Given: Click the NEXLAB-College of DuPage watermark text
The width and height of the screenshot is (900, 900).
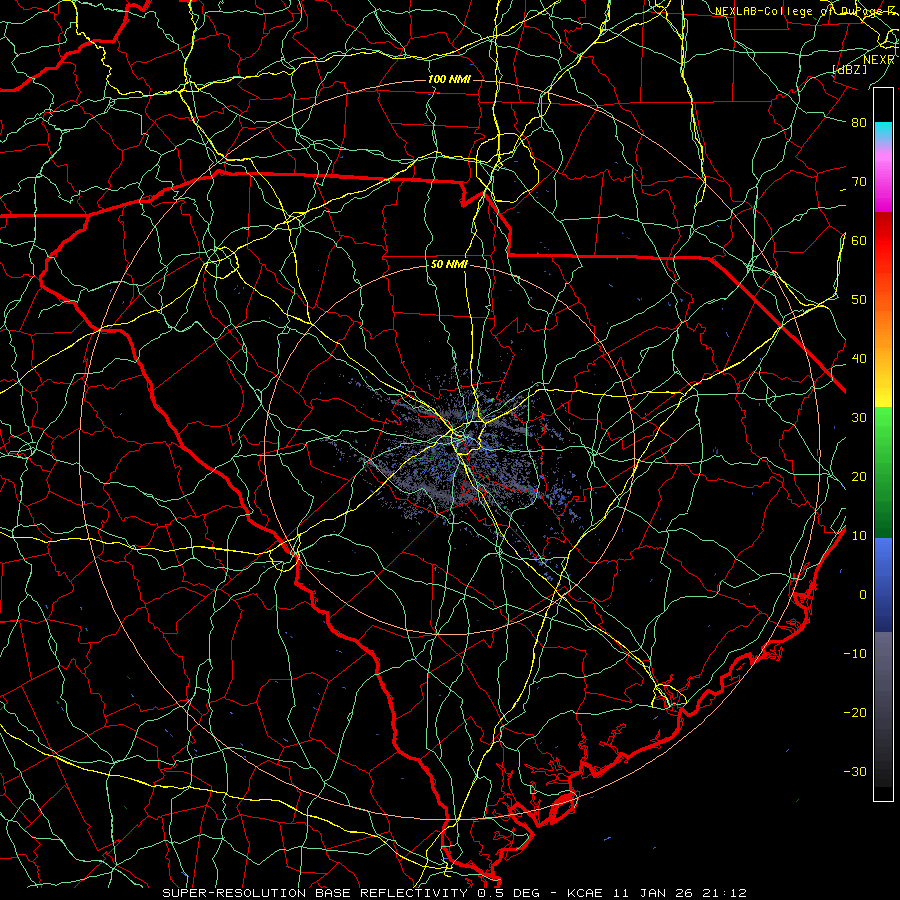Looking at the screenshot, I should coord(804,11).
